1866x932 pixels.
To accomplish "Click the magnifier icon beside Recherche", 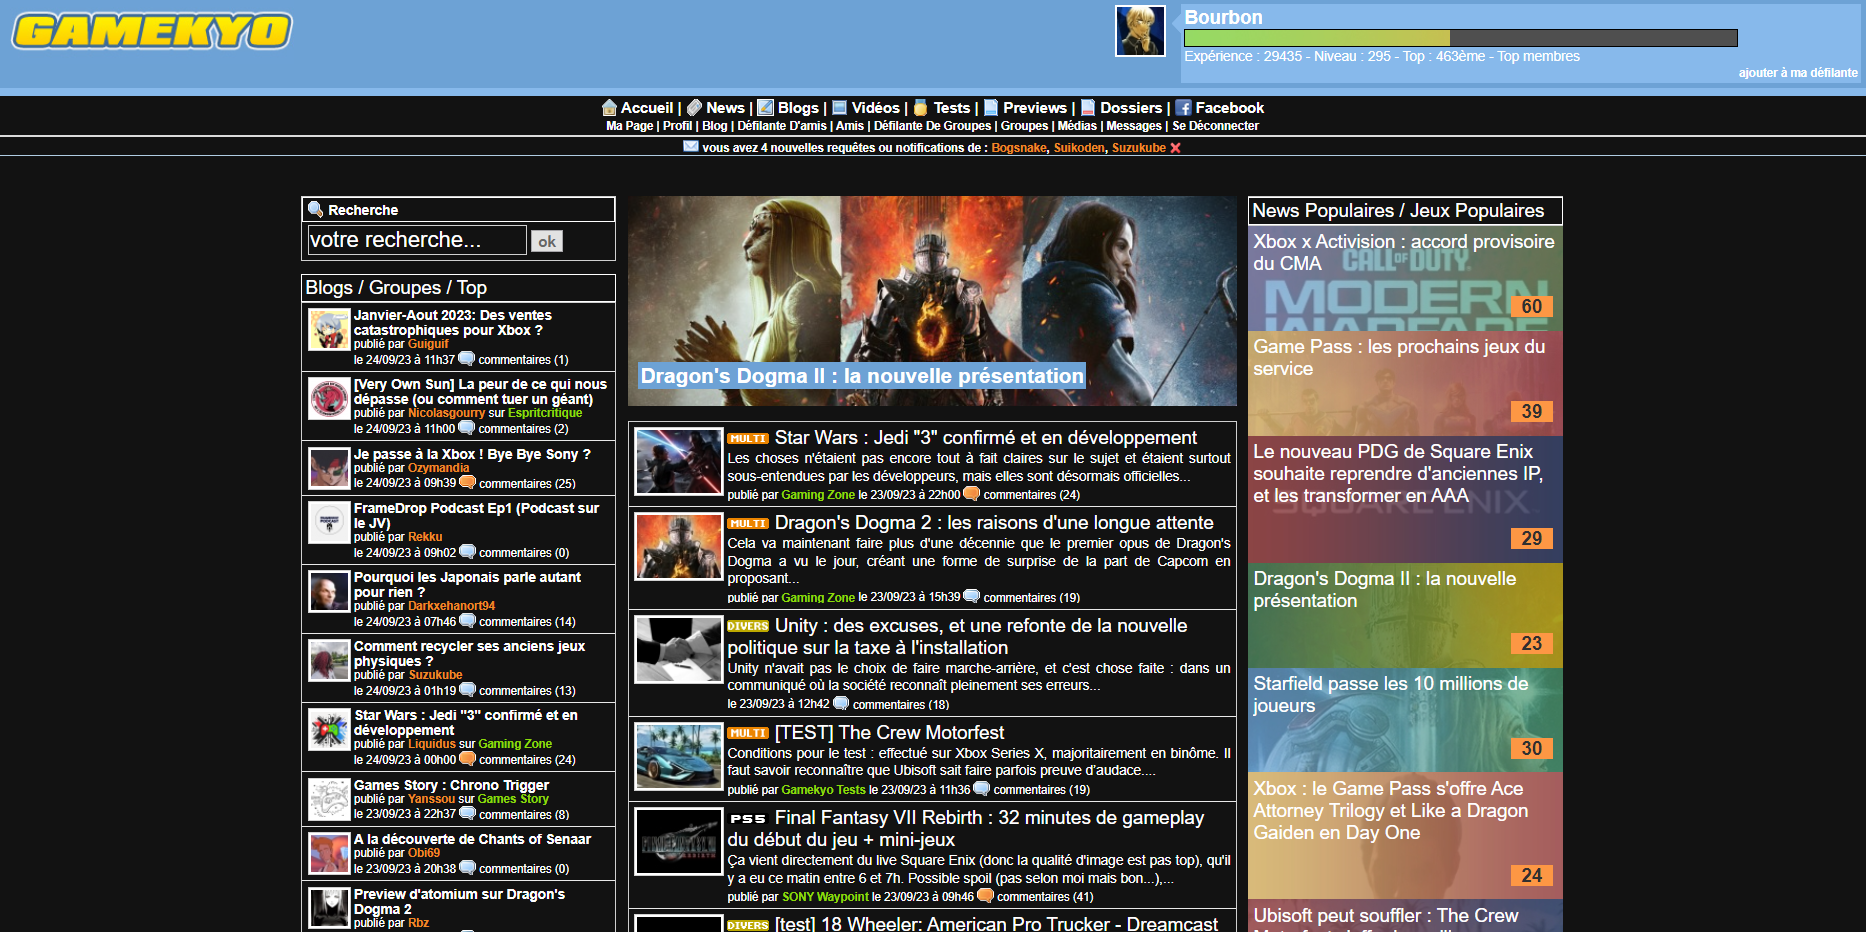I will [316, 209].
